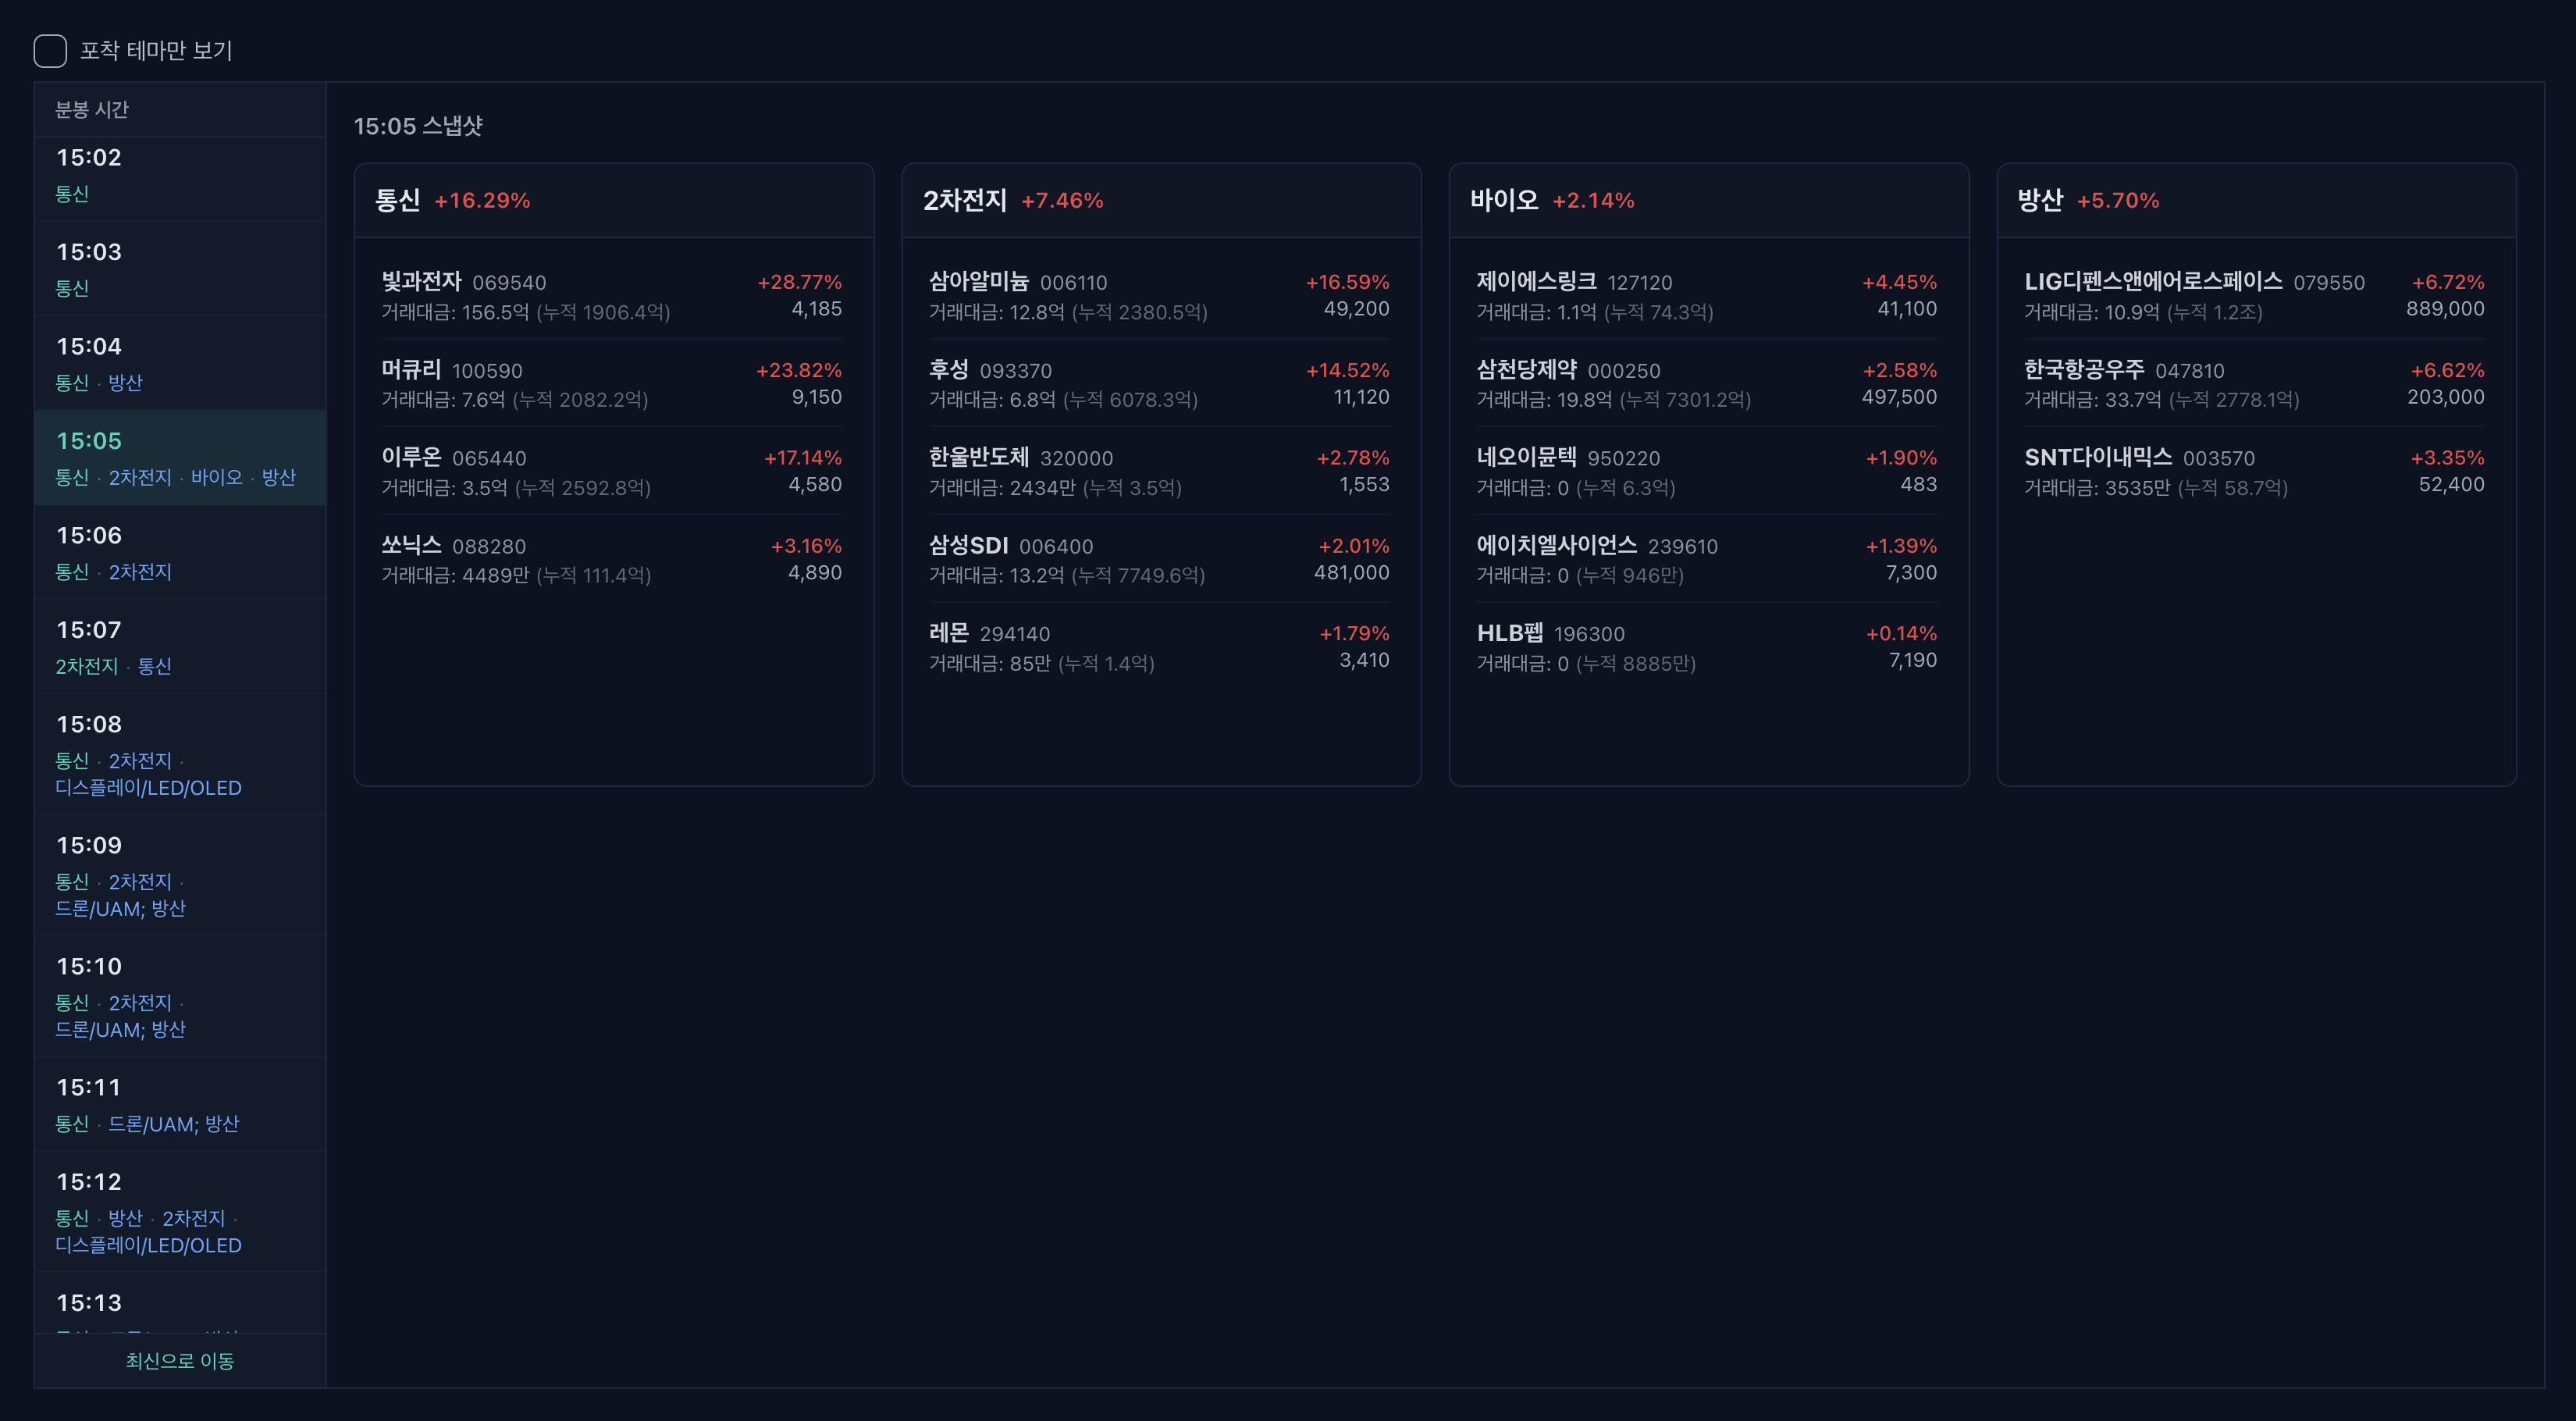The height and width of the screenshot is (1421, 2576).
Task: Open the 이루온 065440 stock row
Action: coord(611,472)
